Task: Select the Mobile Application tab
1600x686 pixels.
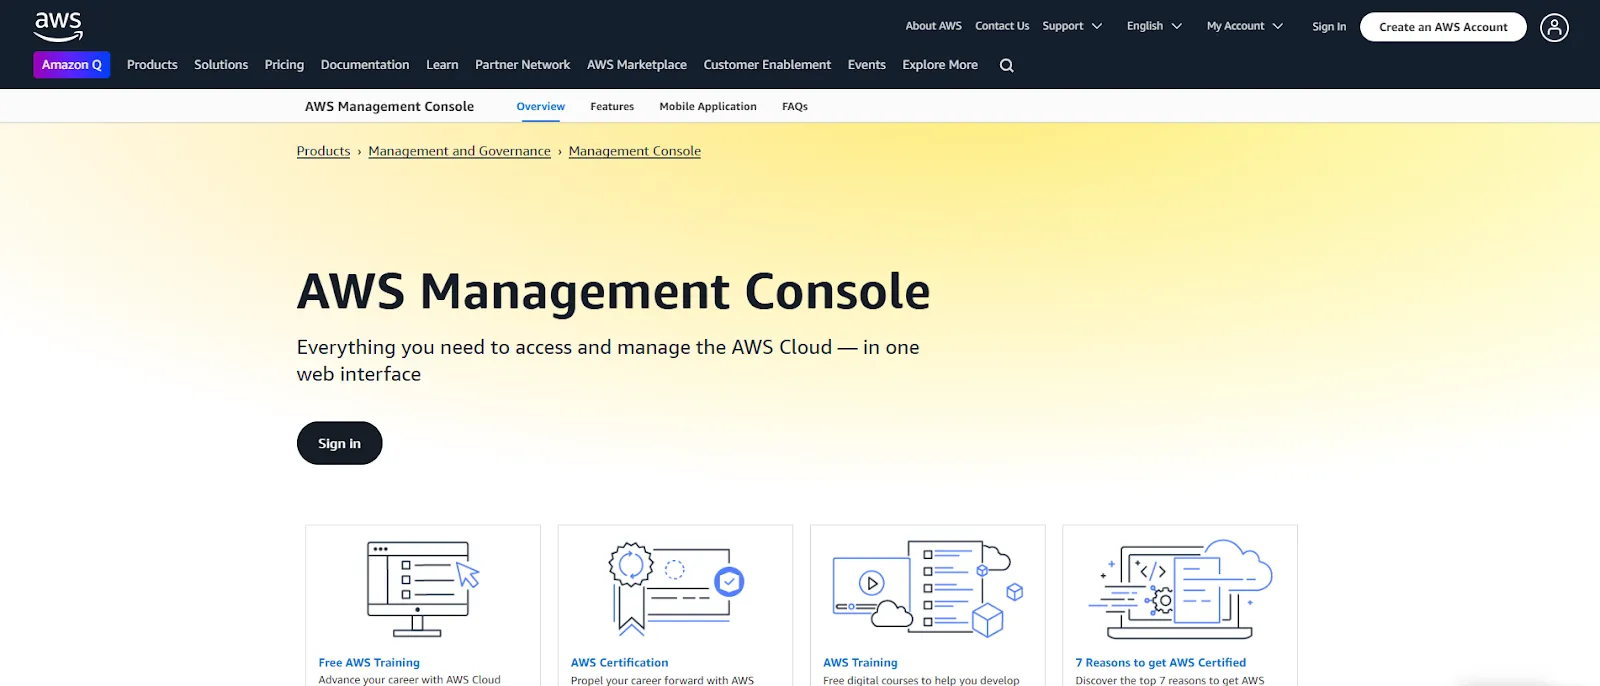Action: point(708,106)
